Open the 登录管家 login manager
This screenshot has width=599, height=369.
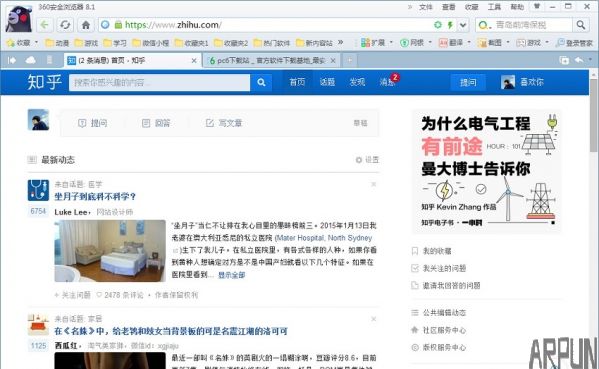tap(575, 43)
